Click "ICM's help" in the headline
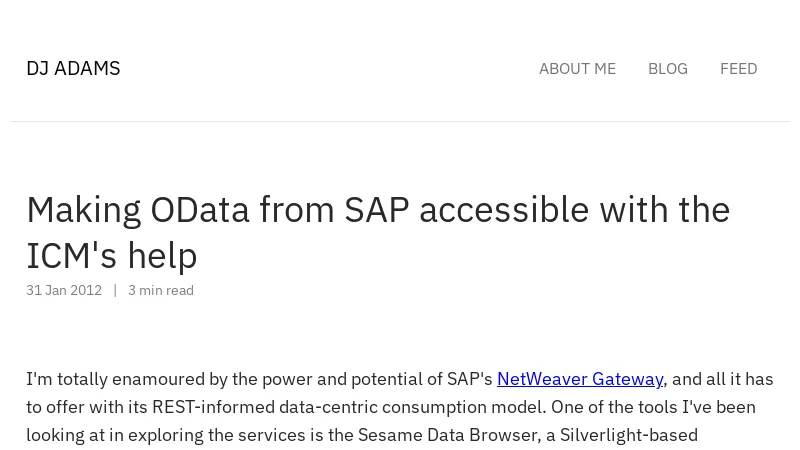Screen dimensions: 800x450 point(112,256)
